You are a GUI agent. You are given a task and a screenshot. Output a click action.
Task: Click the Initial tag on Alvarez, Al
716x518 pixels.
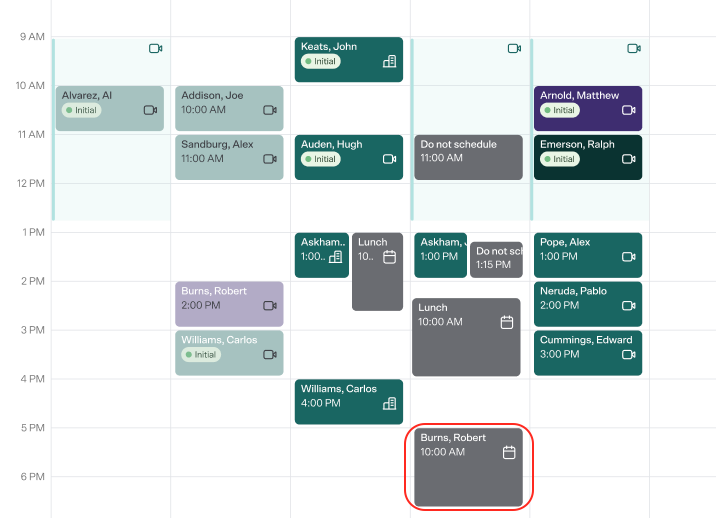click(x=81, y=110)
